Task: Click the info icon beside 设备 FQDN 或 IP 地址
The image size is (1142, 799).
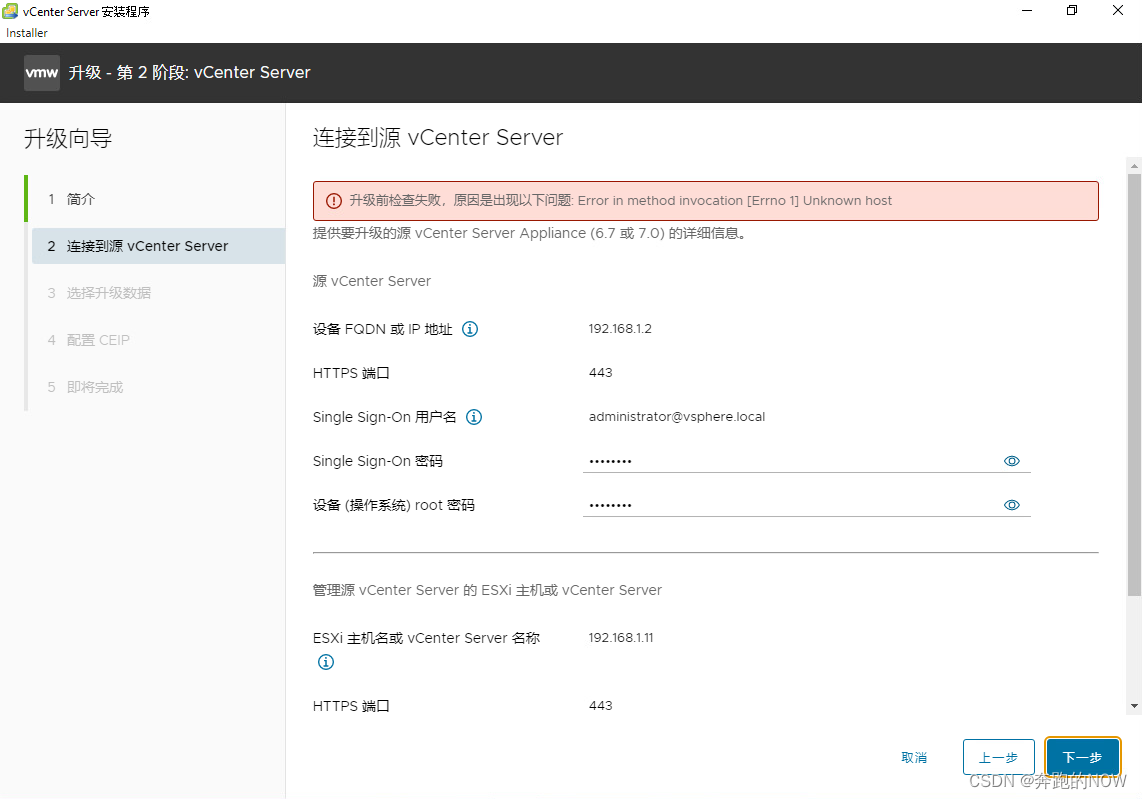Action: (470, 329)
